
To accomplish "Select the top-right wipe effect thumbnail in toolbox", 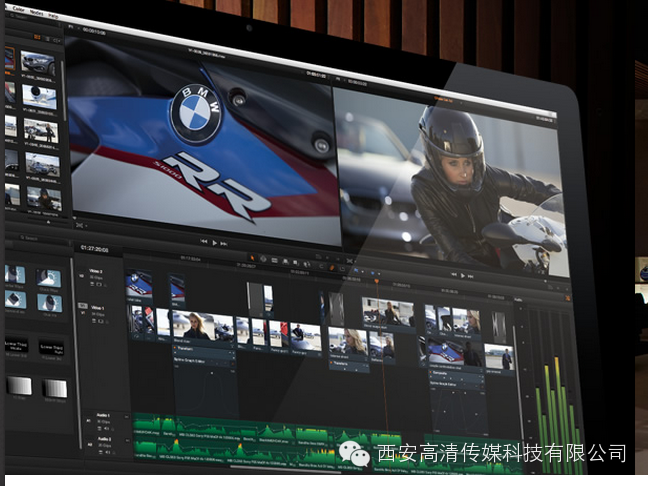I will tap(49, 277).
